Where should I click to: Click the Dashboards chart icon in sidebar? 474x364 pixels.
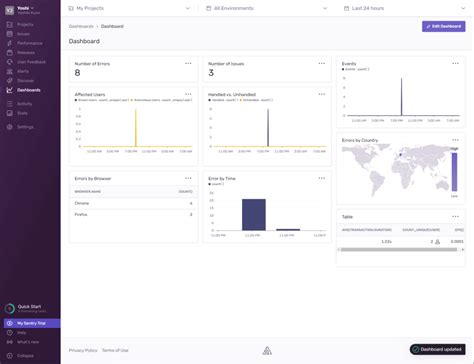(10, 90)
